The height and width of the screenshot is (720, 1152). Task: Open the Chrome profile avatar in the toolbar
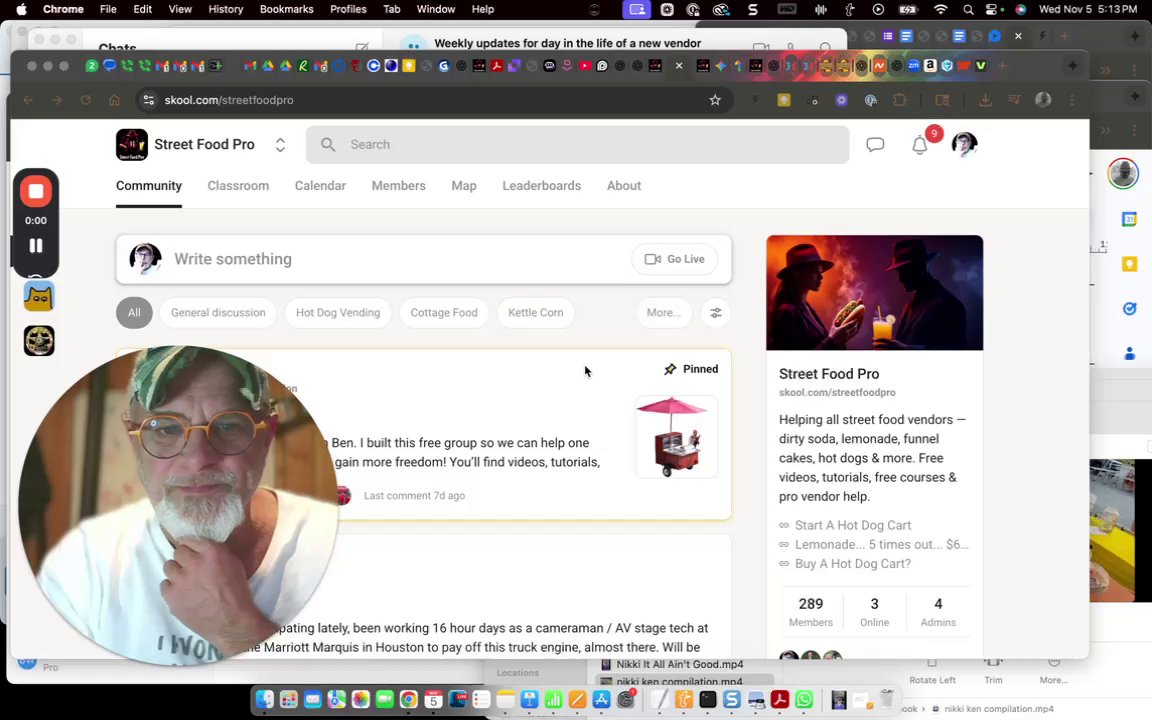[1043, 100]
